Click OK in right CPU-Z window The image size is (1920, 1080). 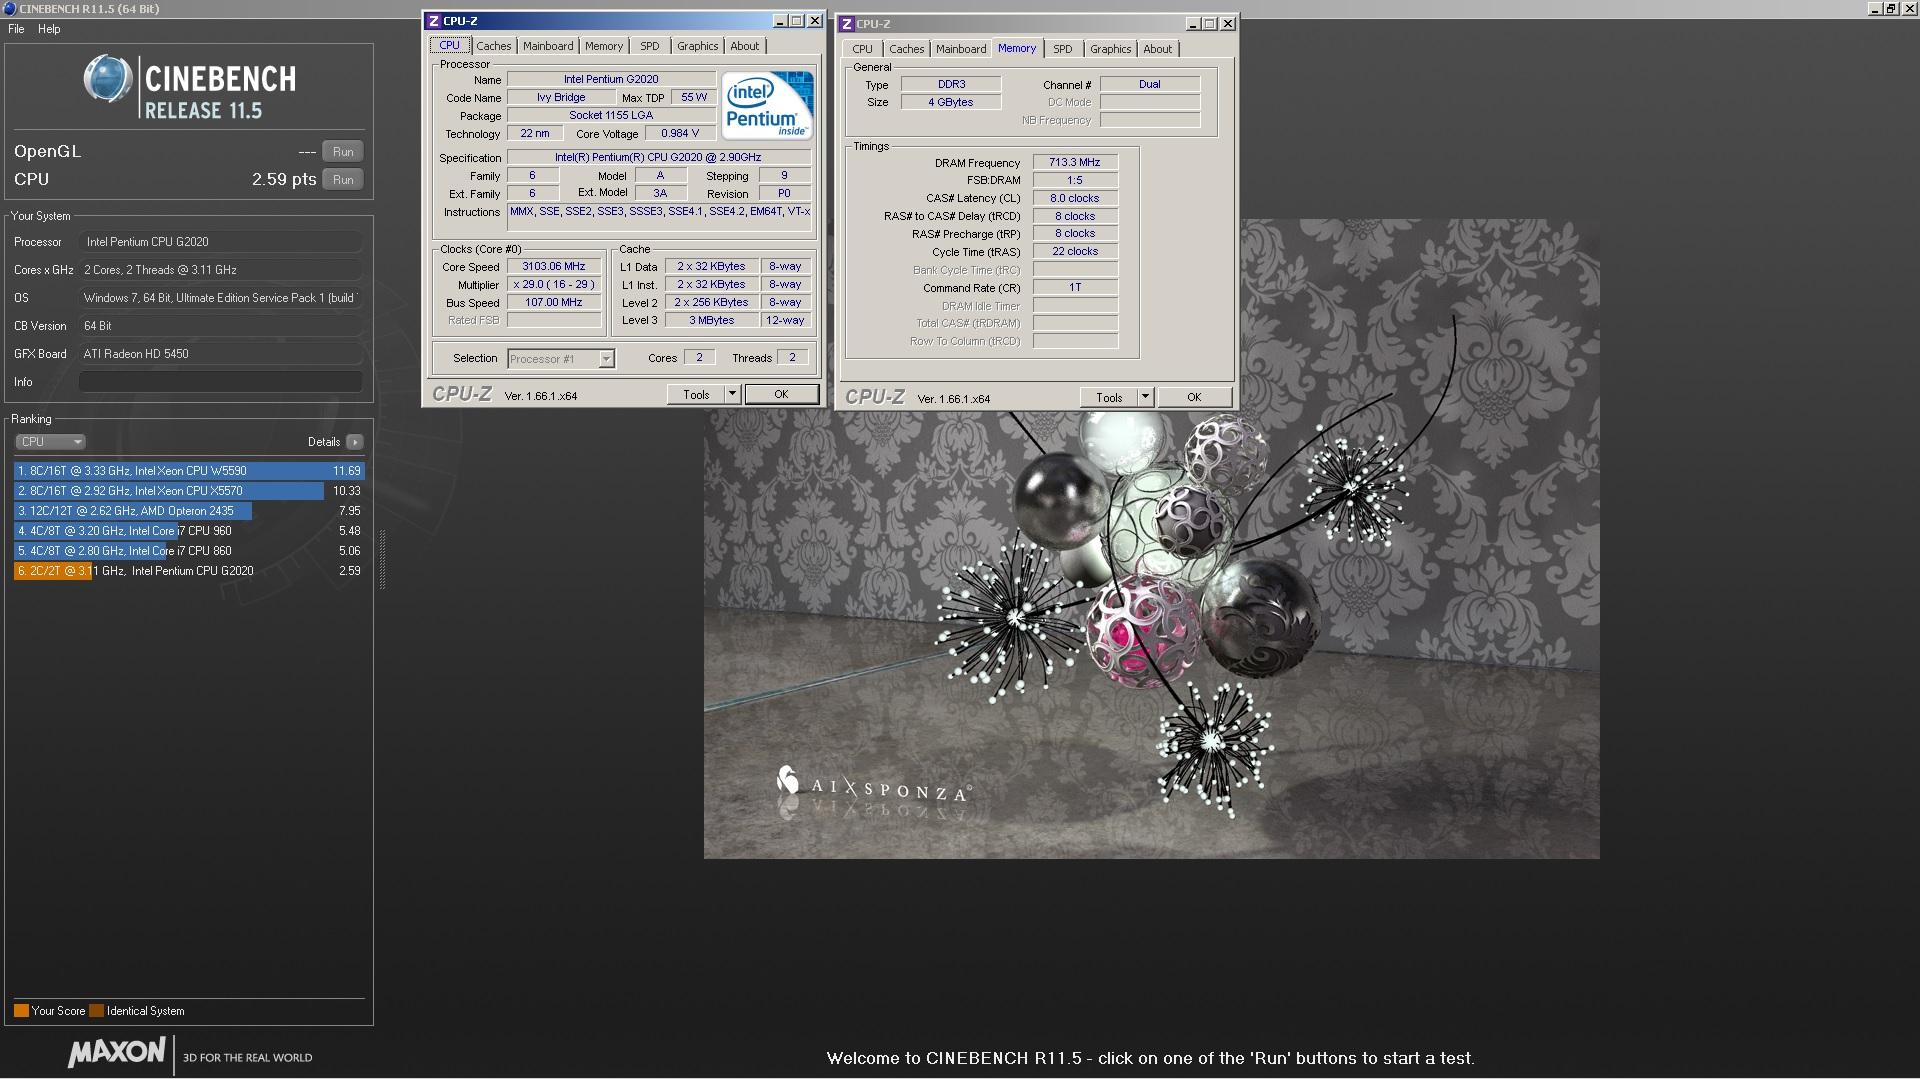(1194, 398)
